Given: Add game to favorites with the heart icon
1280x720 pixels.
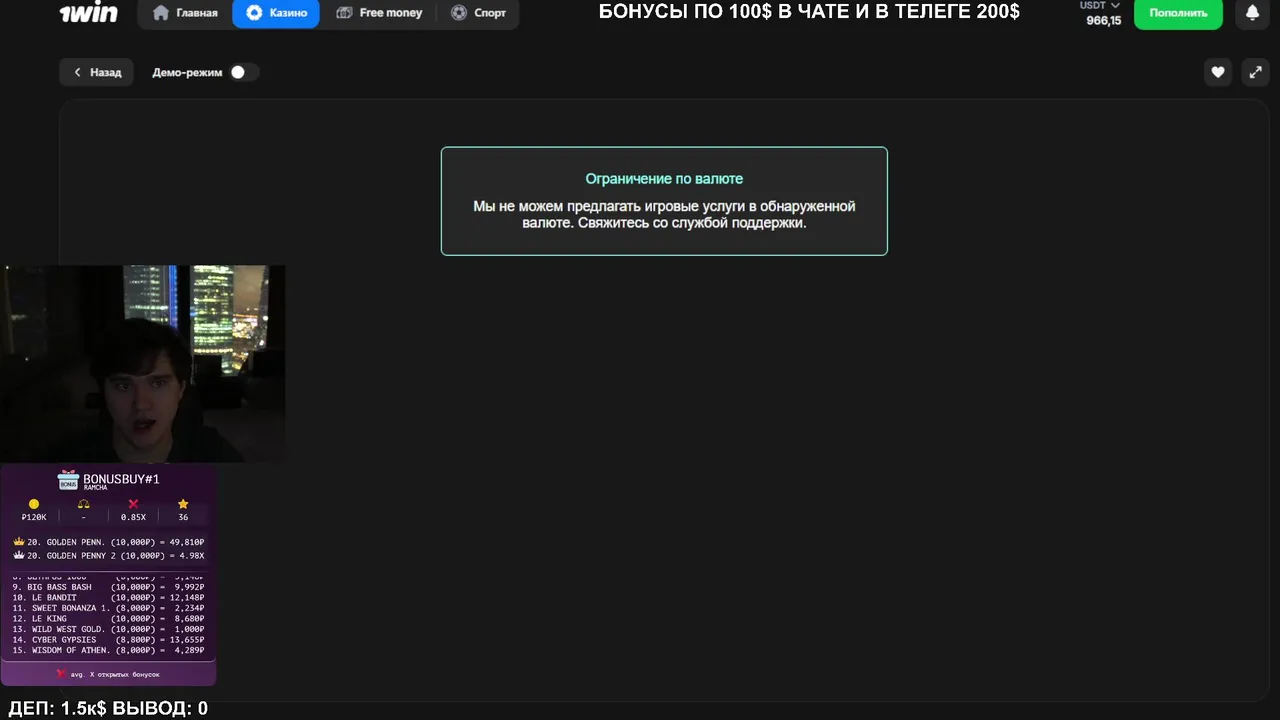Looking at the screenshot, I should [x=1217, y=72].
